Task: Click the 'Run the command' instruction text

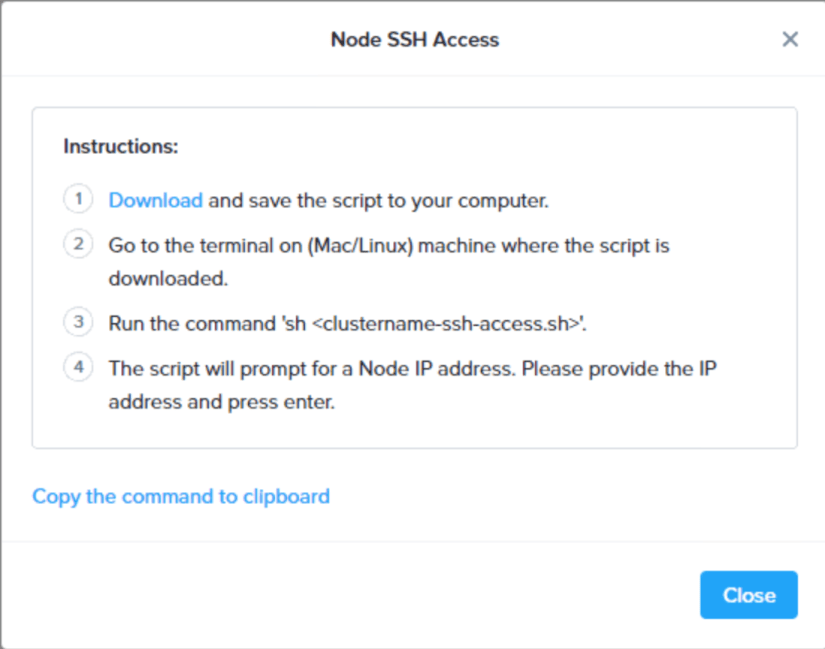Action: 190,323
